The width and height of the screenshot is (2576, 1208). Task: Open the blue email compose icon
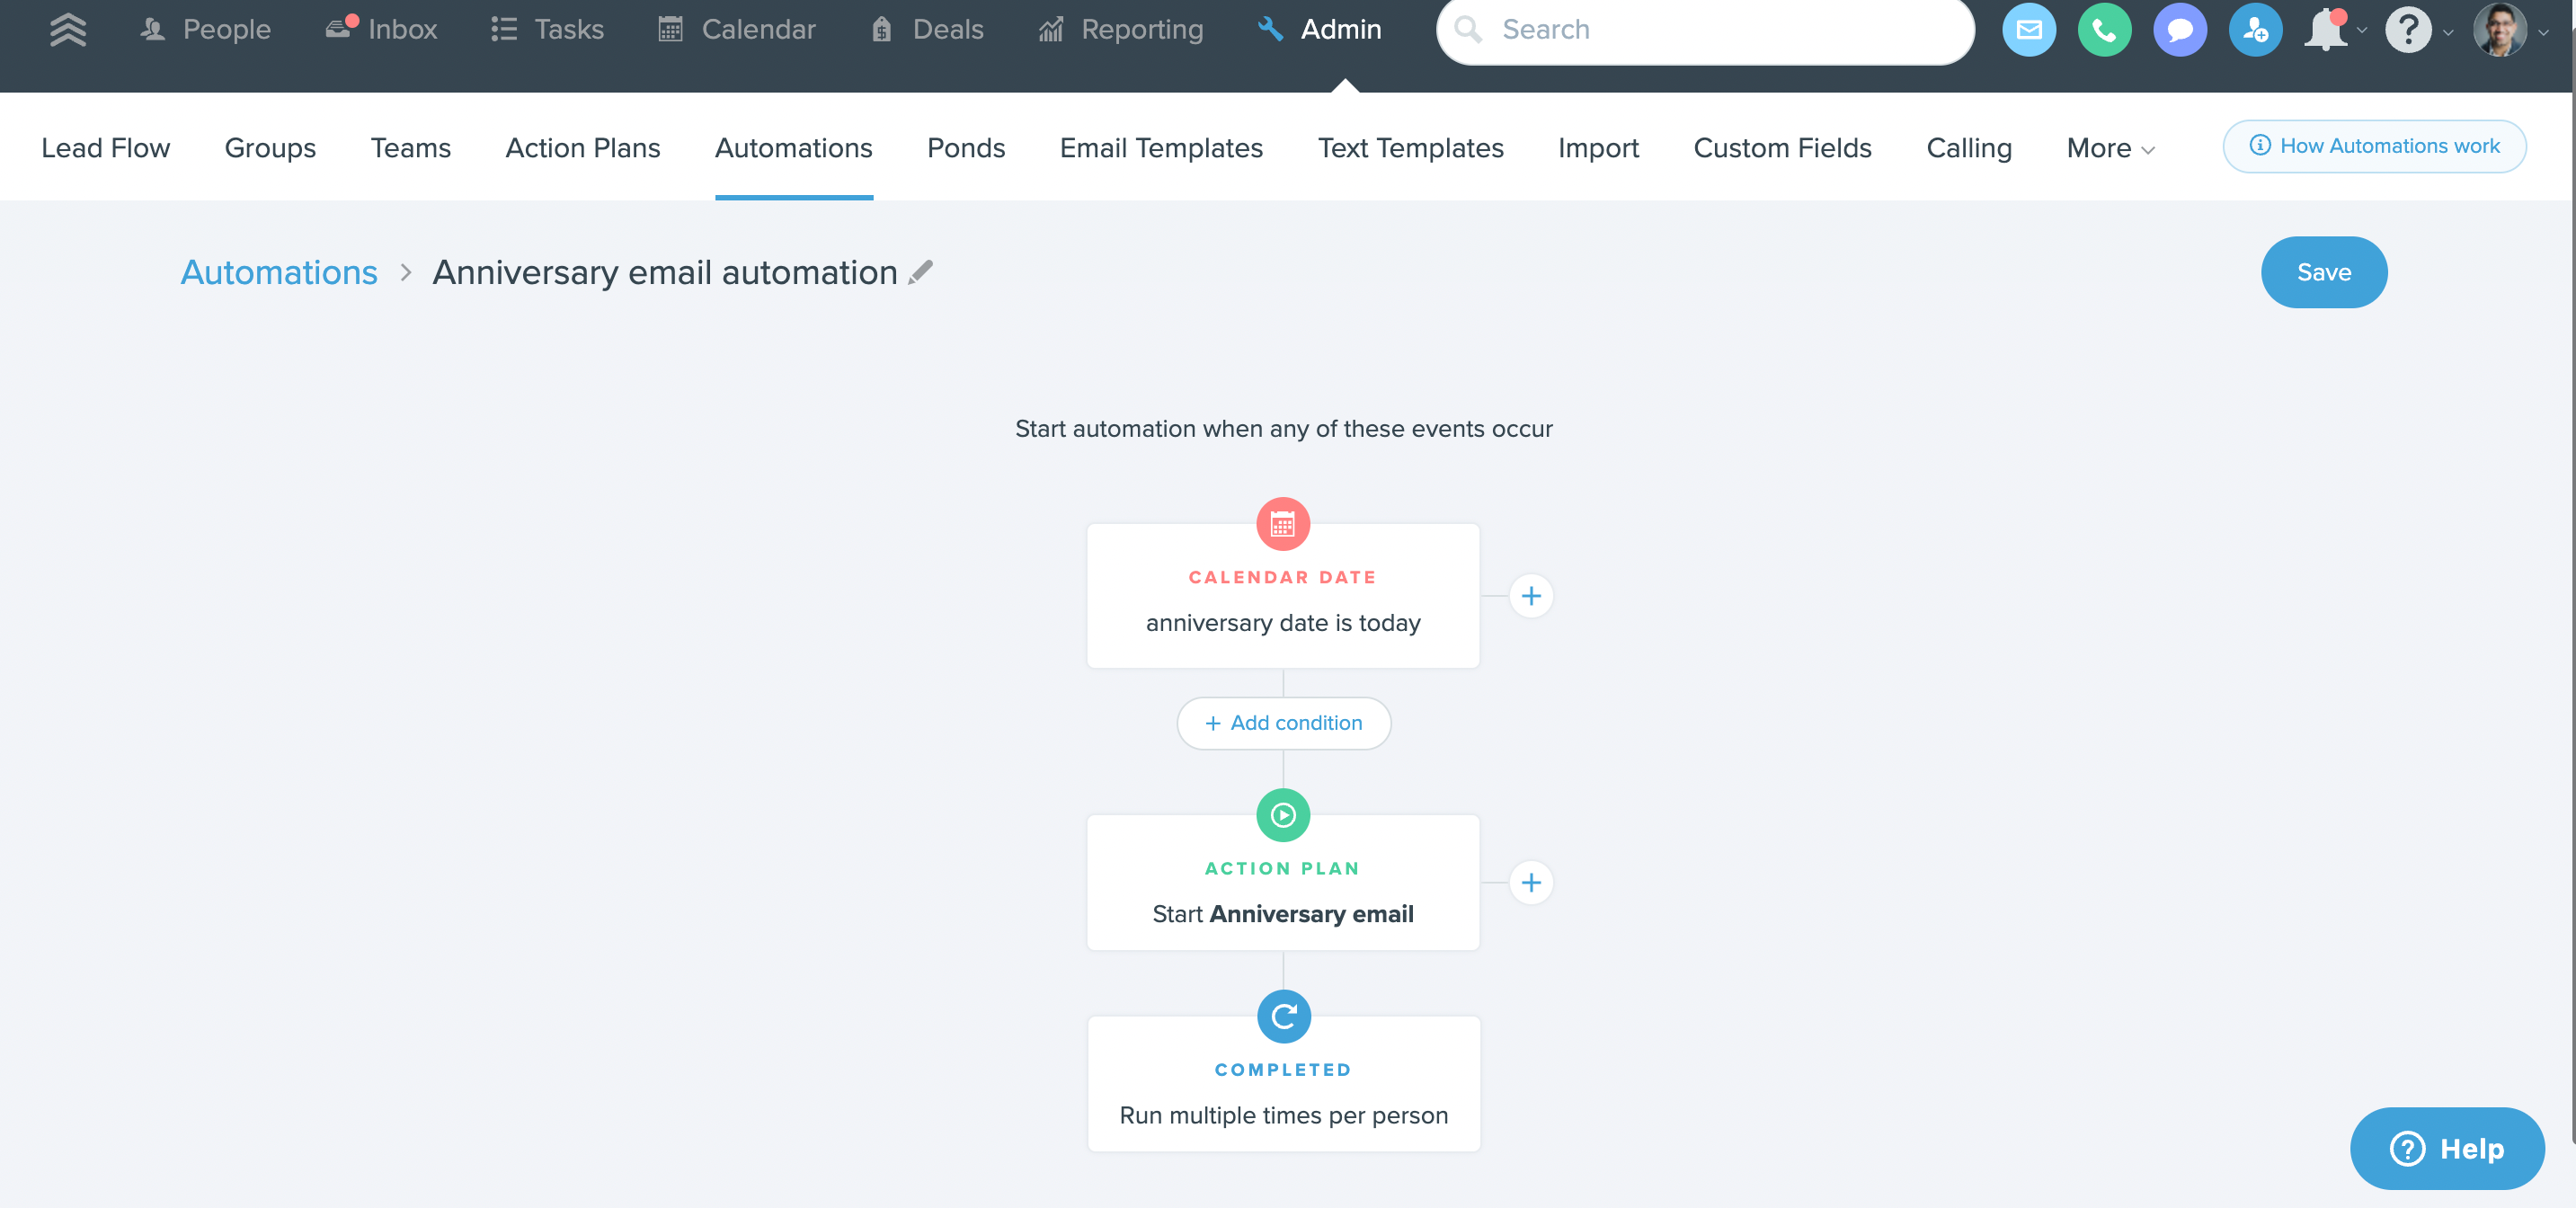coord(2028,30)
